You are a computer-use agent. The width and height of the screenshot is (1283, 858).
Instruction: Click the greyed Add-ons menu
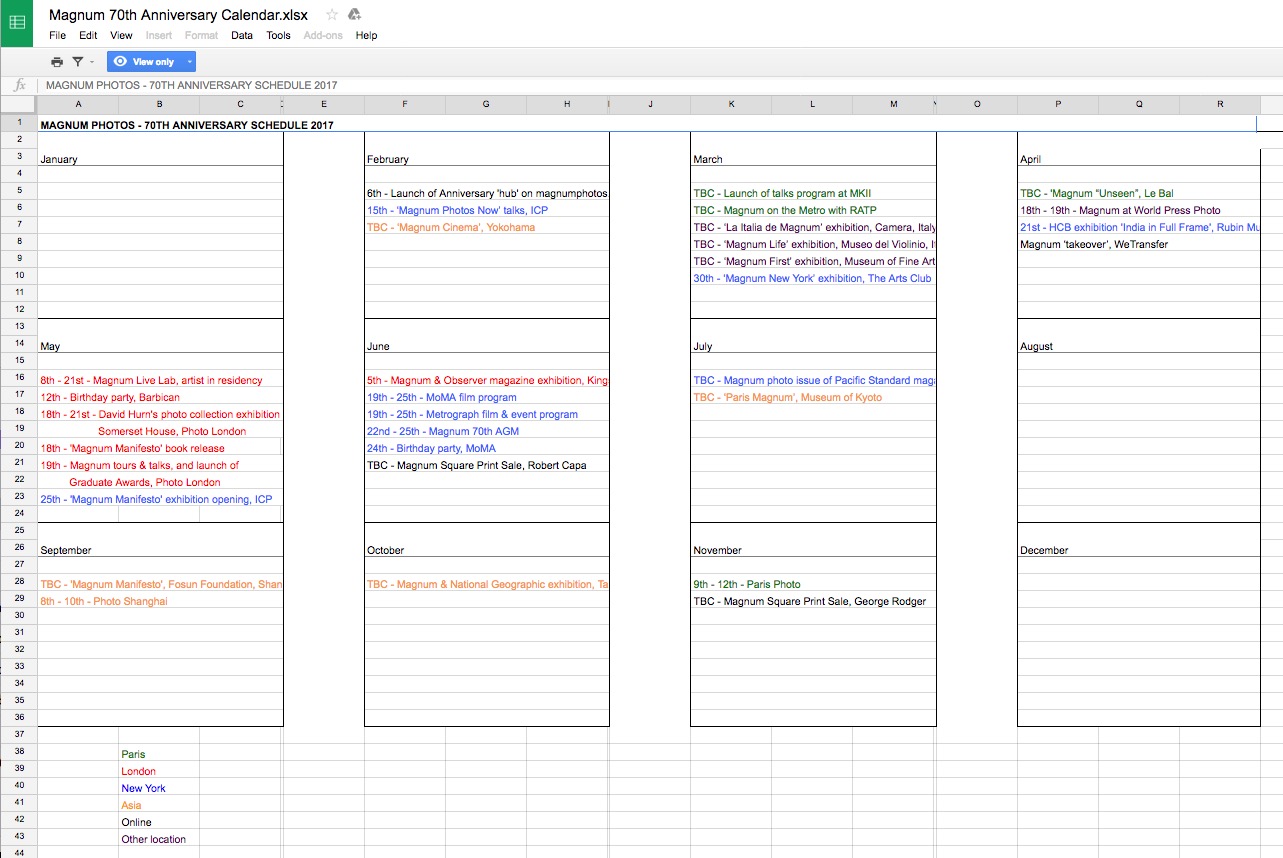coord(323,35)
